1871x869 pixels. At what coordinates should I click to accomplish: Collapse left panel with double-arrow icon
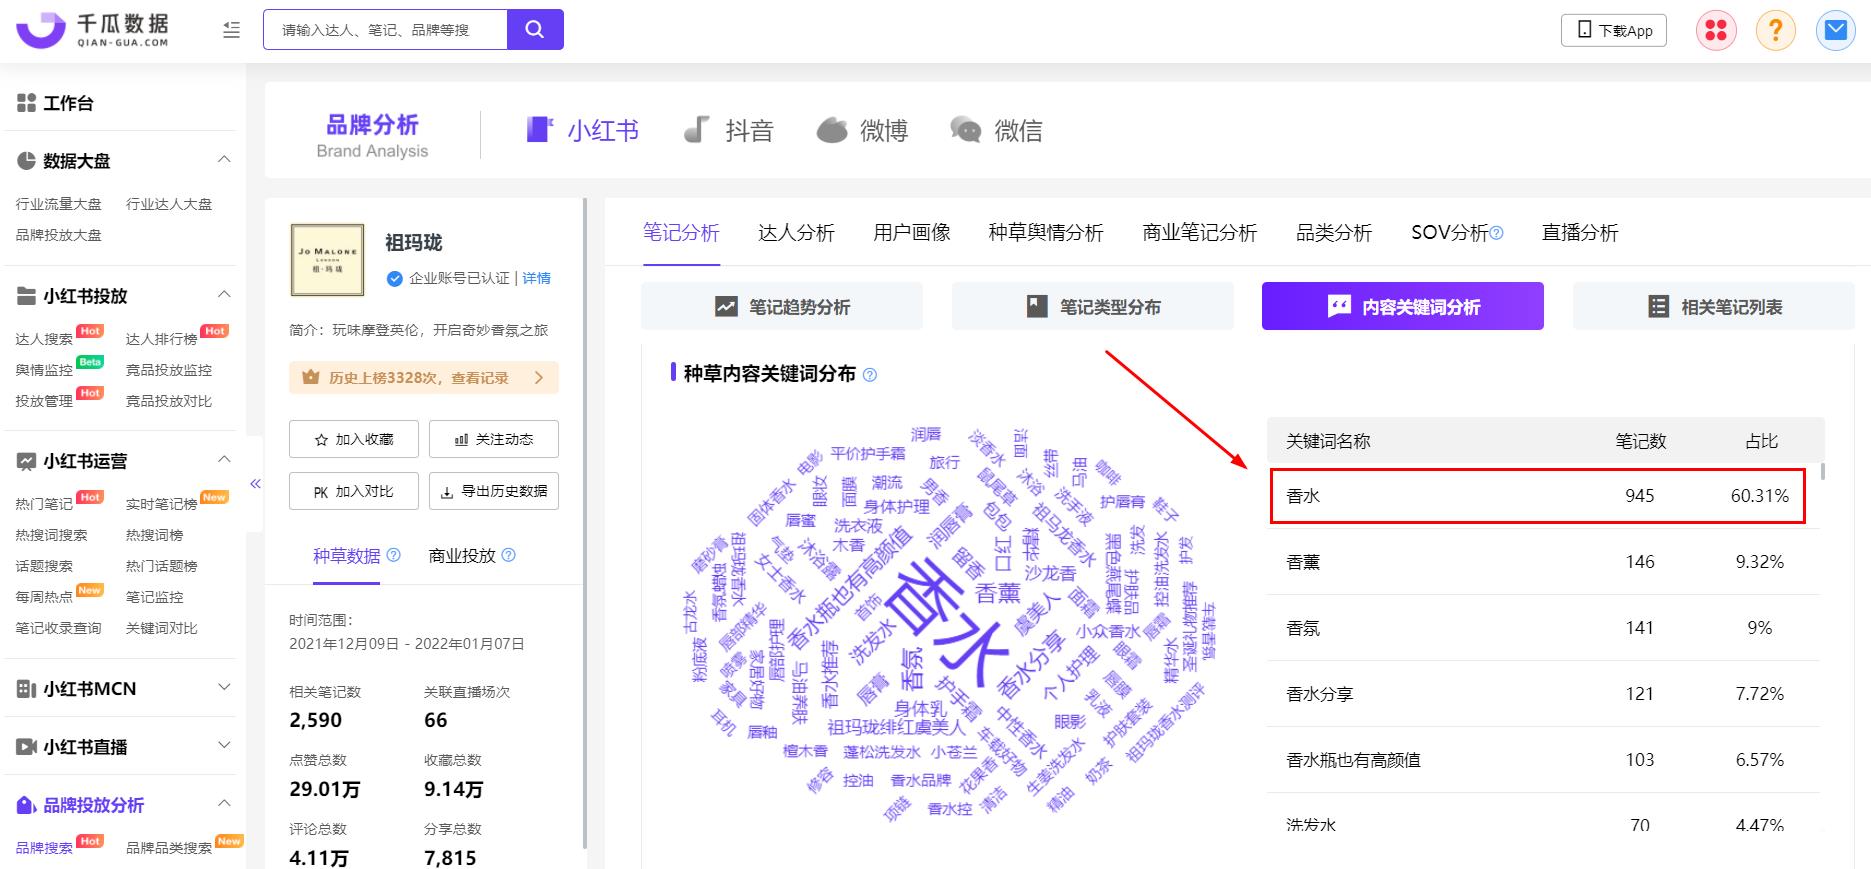tap(255, 484)
